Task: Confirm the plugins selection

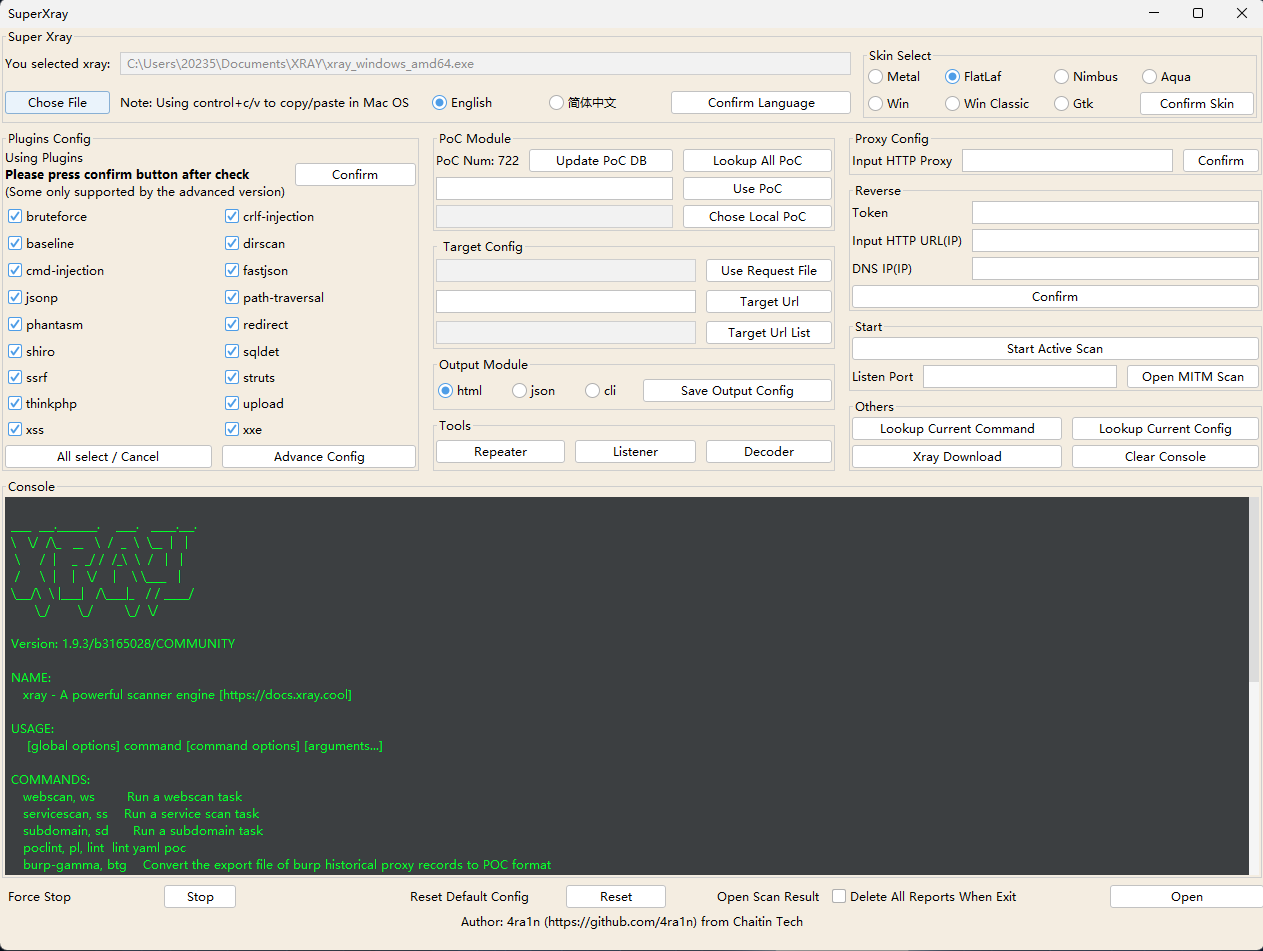Action: point(355,174)
